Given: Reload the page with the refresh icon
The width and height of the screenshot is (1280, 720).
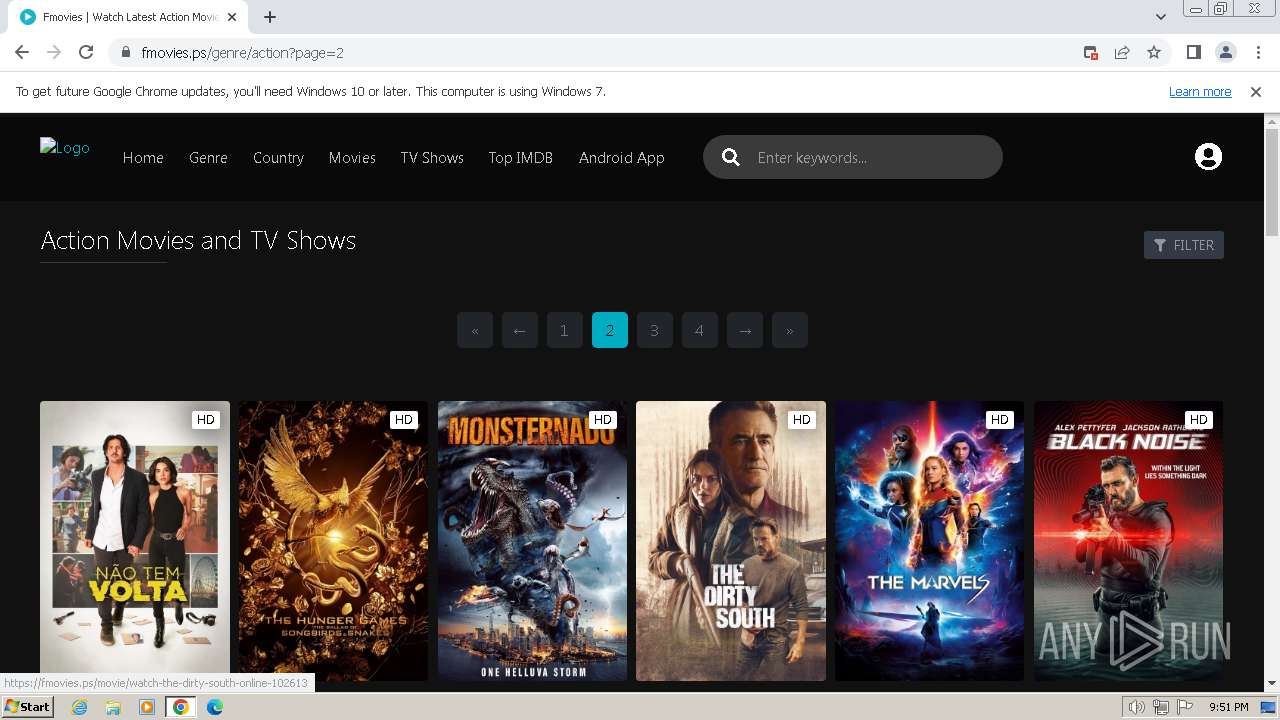Looking at the screenshot, I should click(86, 52).
